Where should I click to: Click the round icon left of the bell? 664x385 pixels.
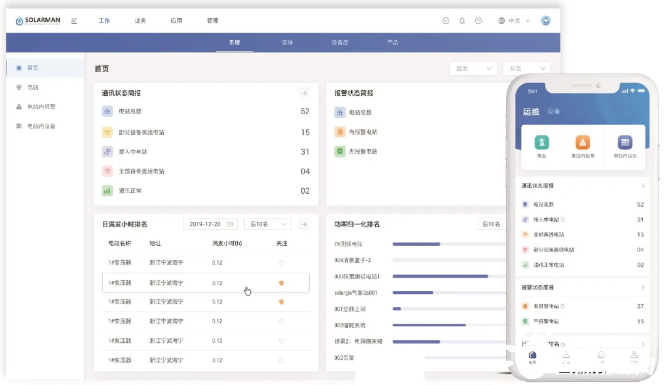445,20
